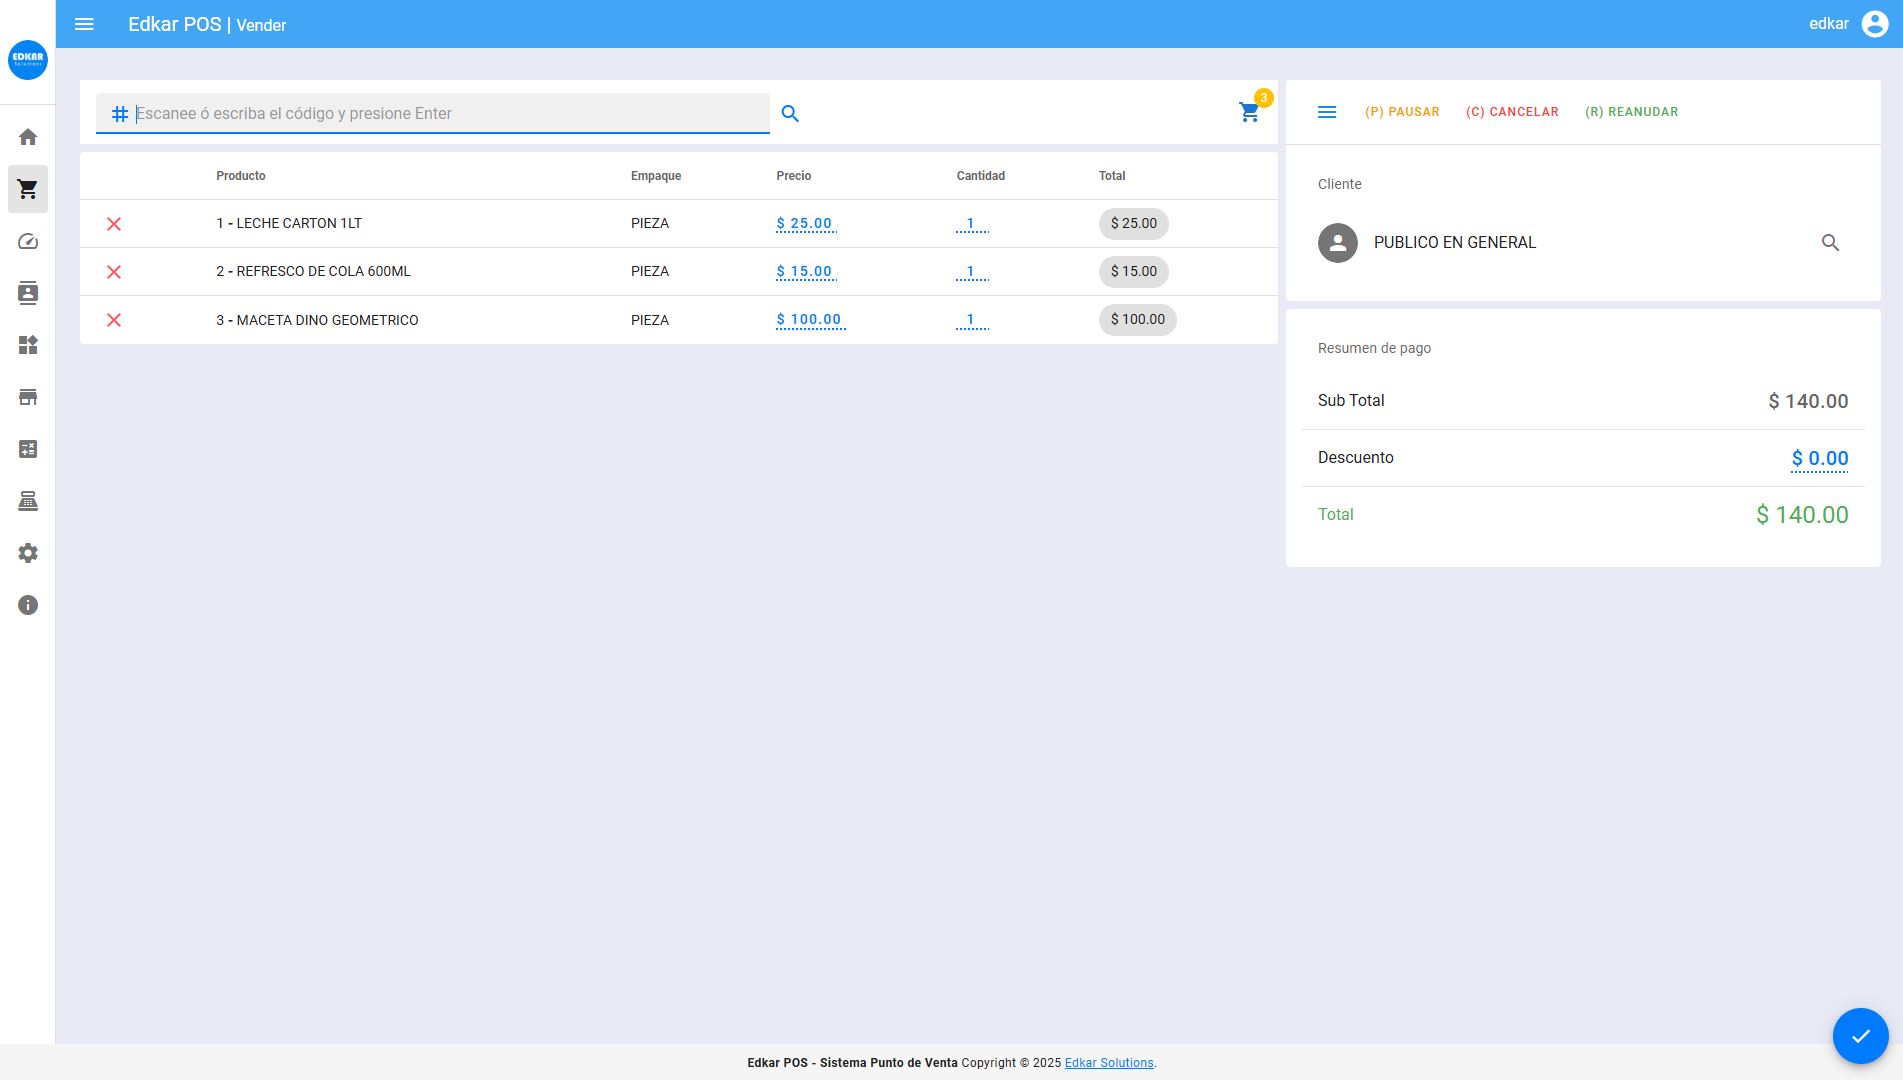
Task: Open the contacts icon in sidebar
Action: click(x=28, y=293)
